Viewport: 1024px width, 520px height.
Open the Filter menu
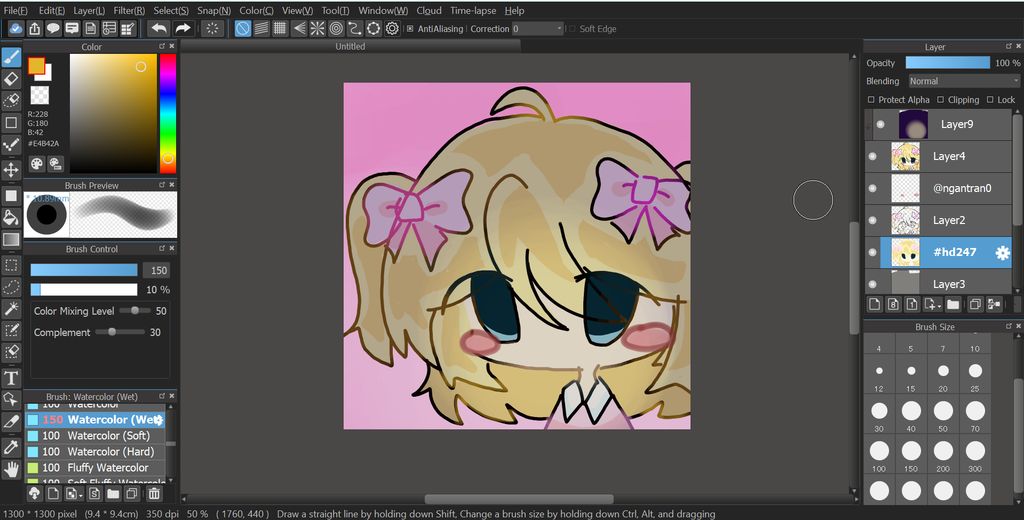click(129, 10)
